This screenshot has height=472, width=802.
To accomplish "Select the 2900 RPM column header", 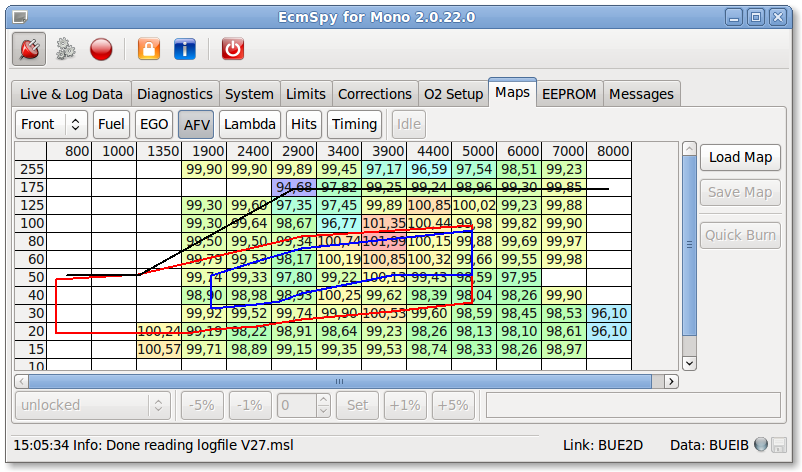I will (294, 151).
